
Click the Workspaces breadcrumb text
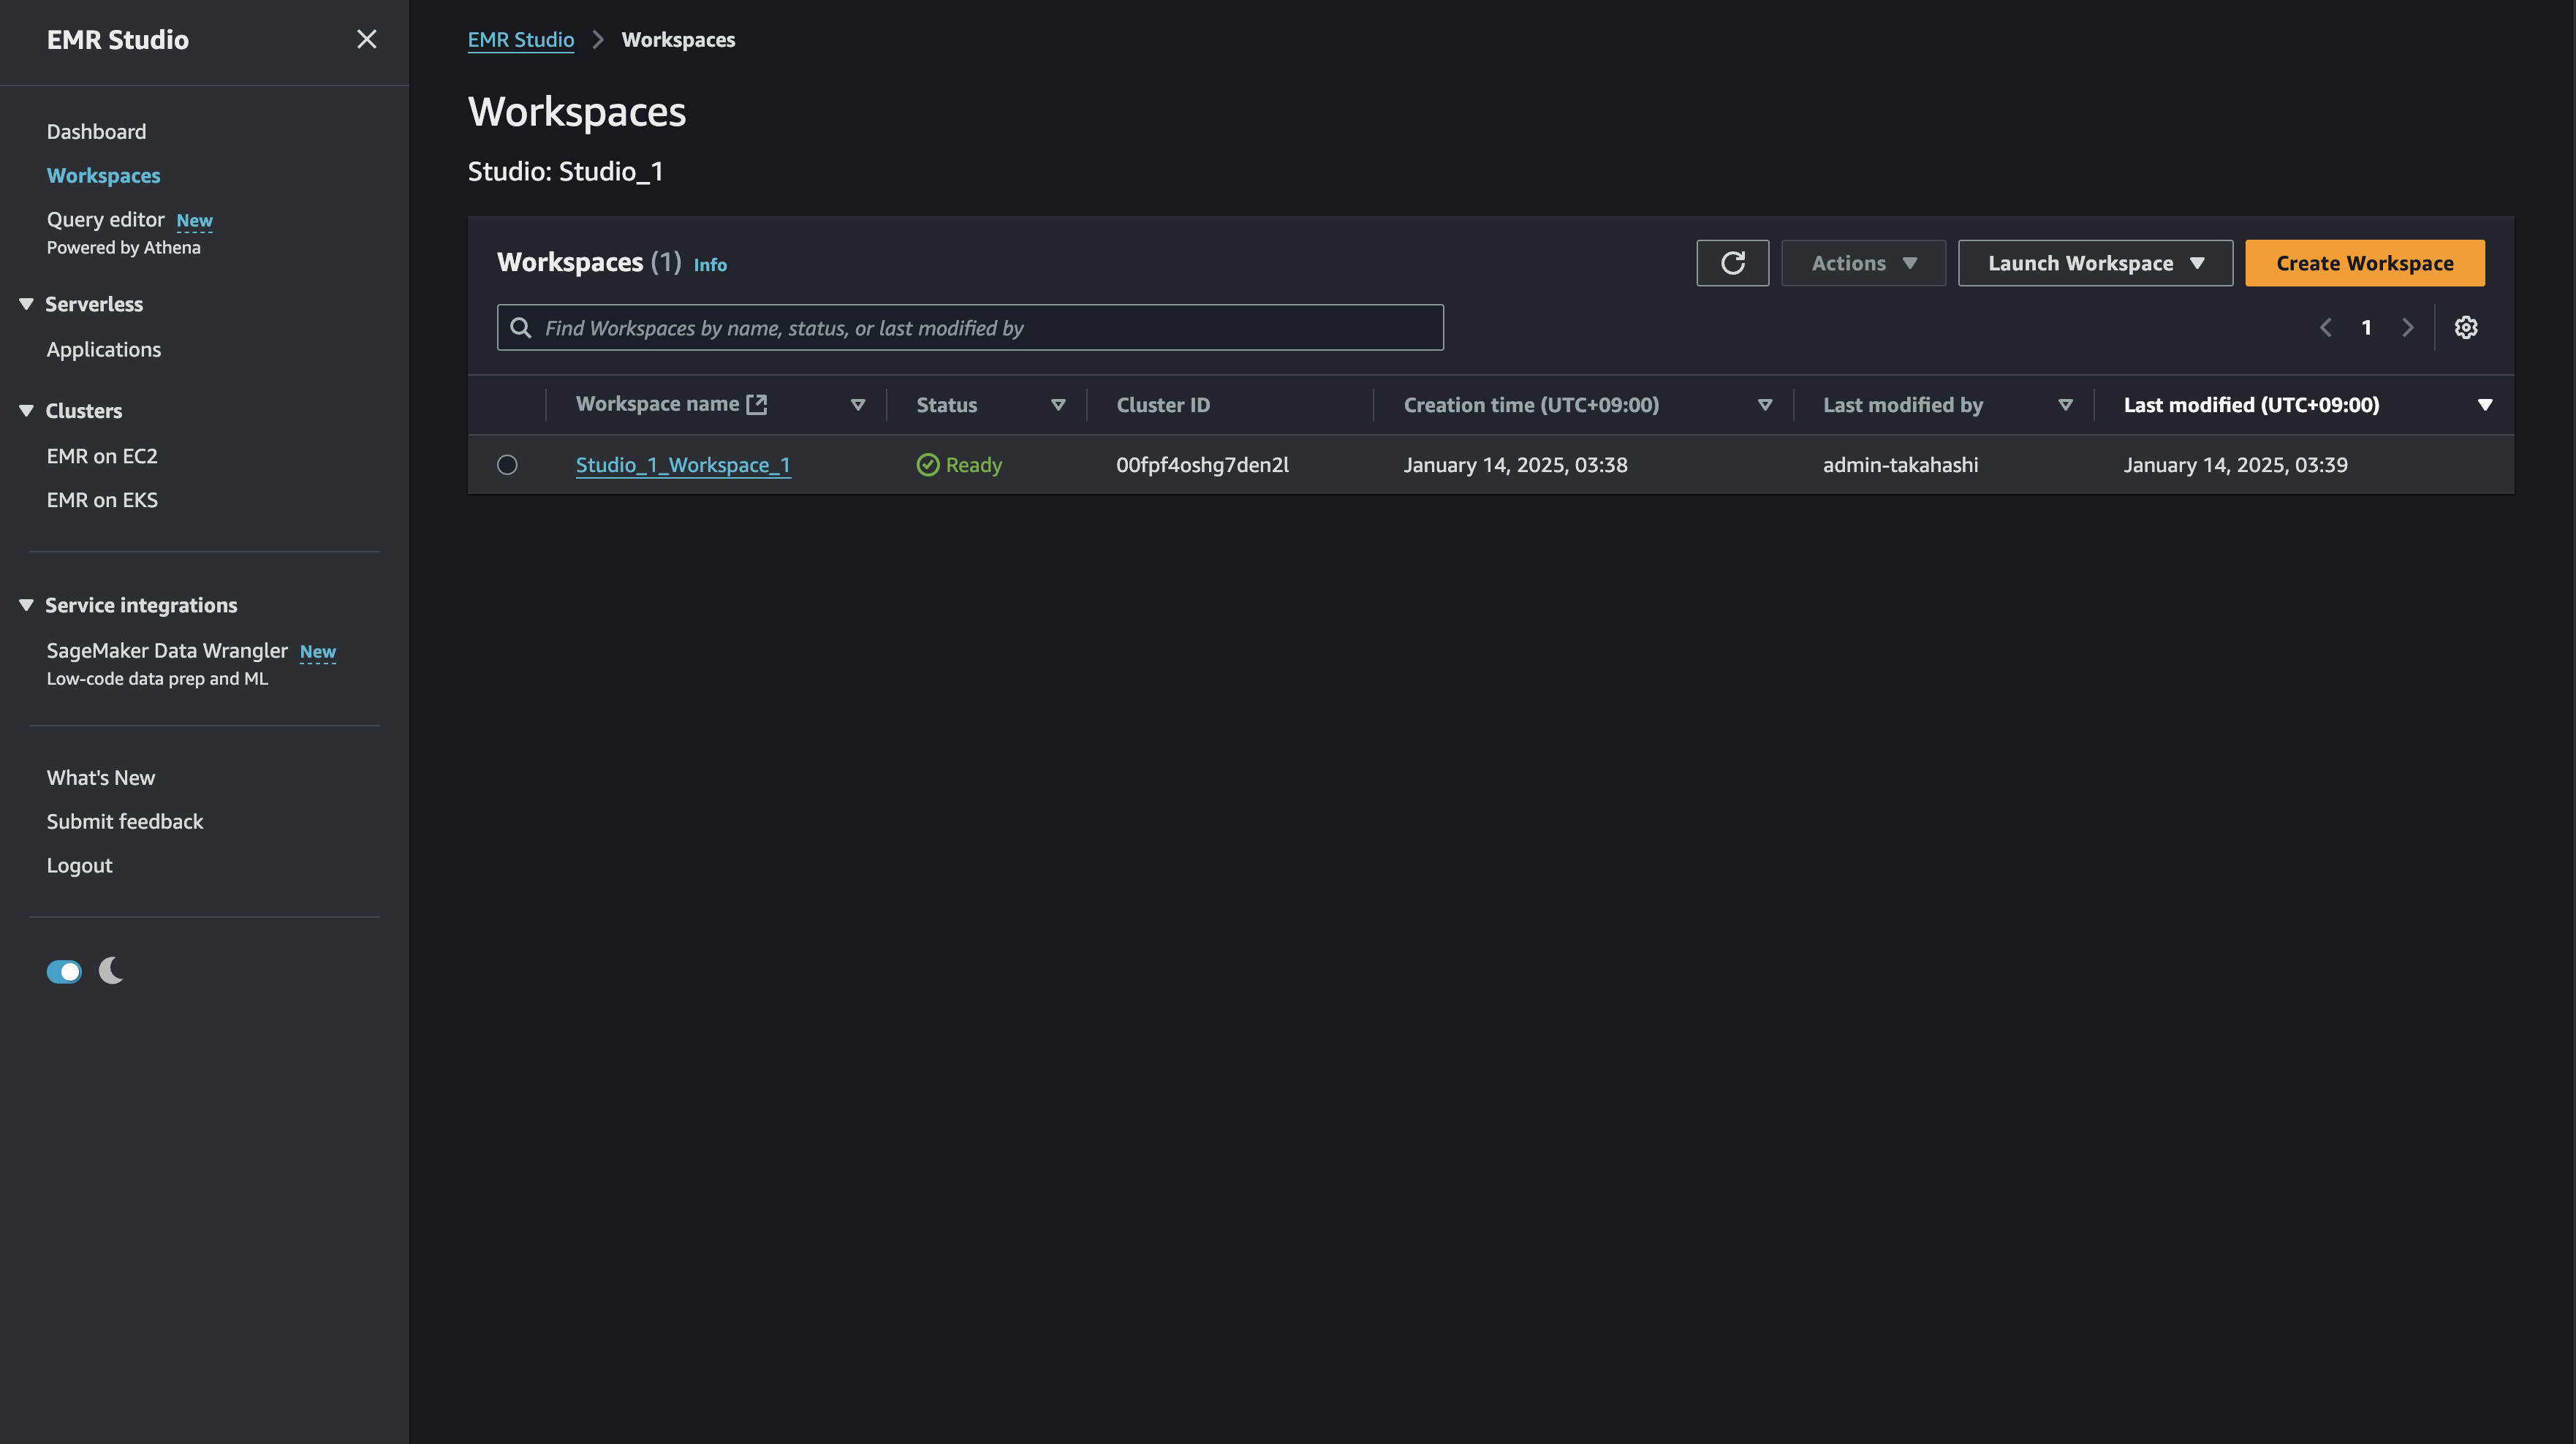(x=678, y=39)
